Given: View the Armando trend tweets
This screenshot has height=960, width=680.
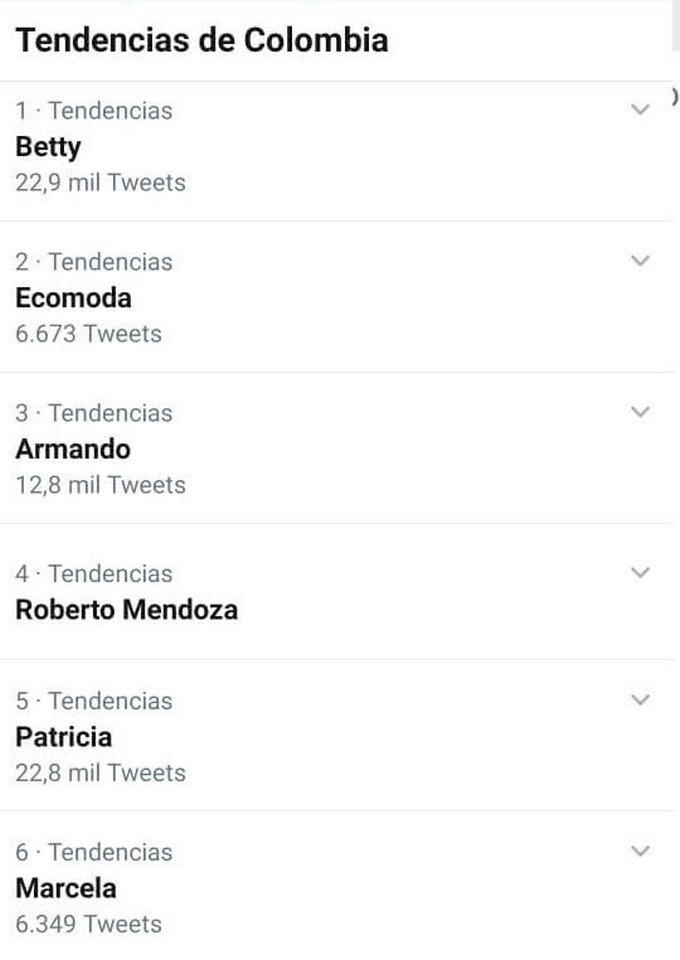Looking at the screenshot, I should pos(72,449).
